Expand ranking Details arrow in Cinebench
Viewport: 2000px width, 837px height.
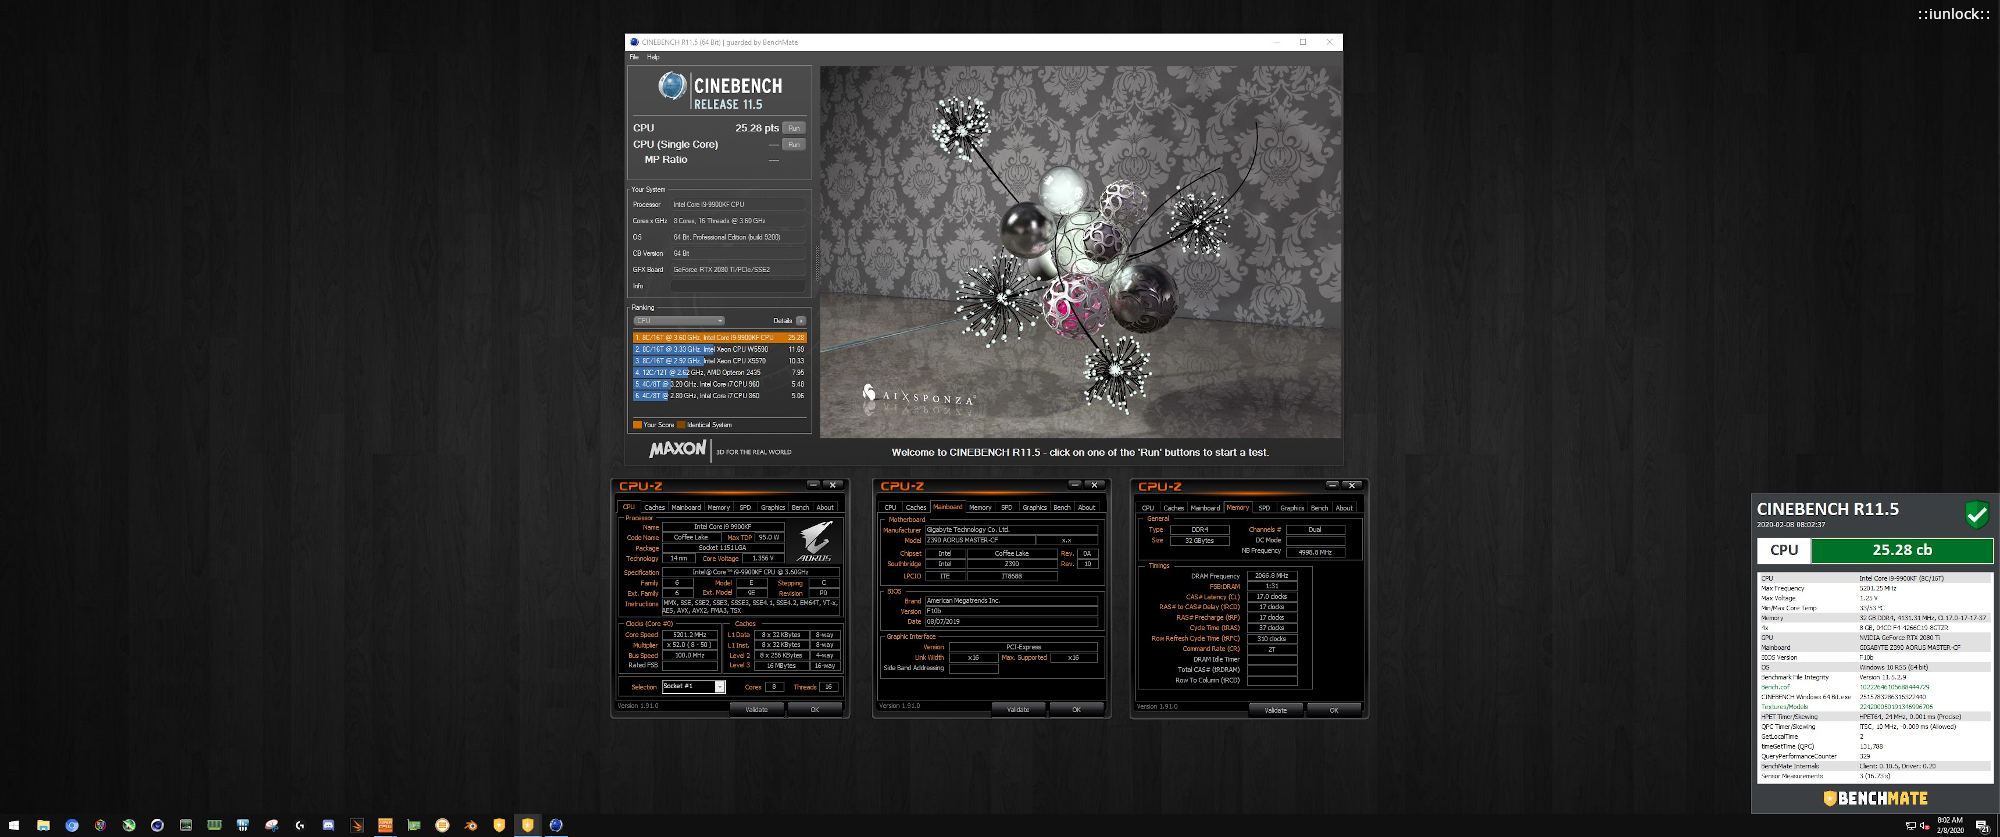pos(801,321)
